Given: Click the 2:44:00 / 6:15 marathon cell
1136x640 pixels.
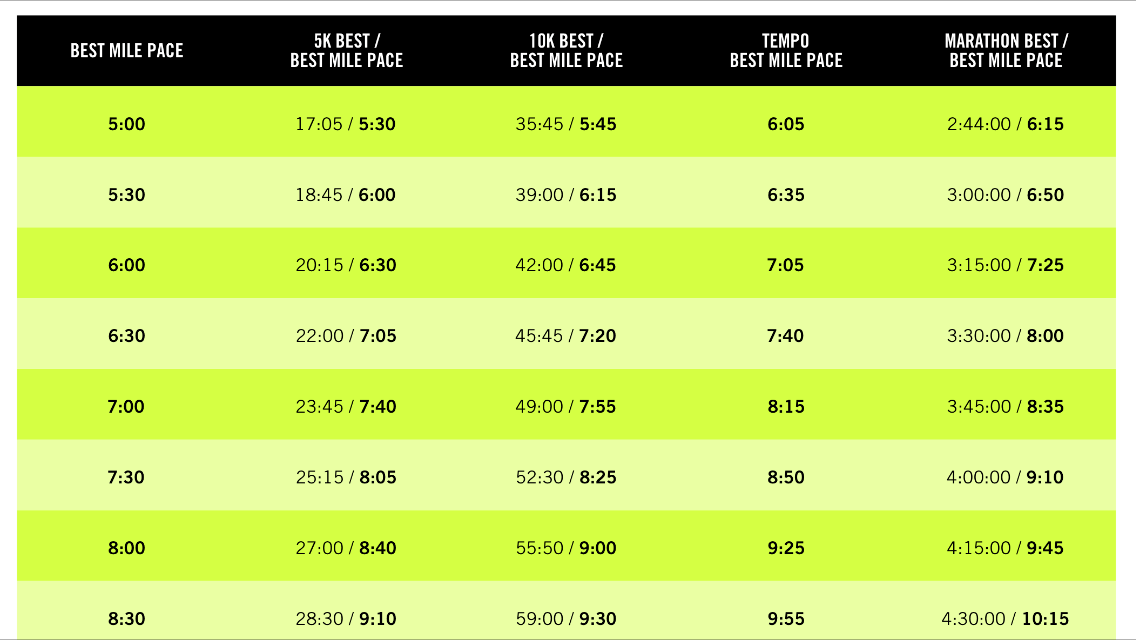Looking at the screenshot, I should coord(1006,125).
